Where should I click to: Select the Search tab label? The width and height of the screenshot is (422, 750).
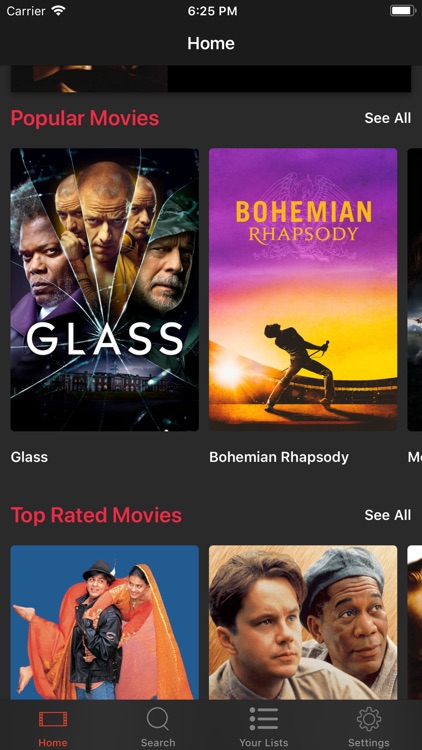point(158,743)
